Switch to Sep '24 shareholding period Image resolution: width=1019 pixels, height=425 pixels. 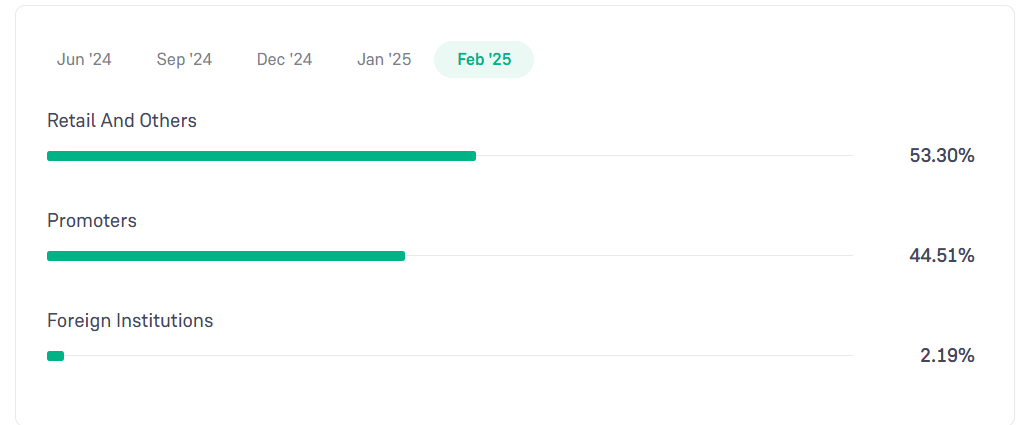click(x=184, y=60)
